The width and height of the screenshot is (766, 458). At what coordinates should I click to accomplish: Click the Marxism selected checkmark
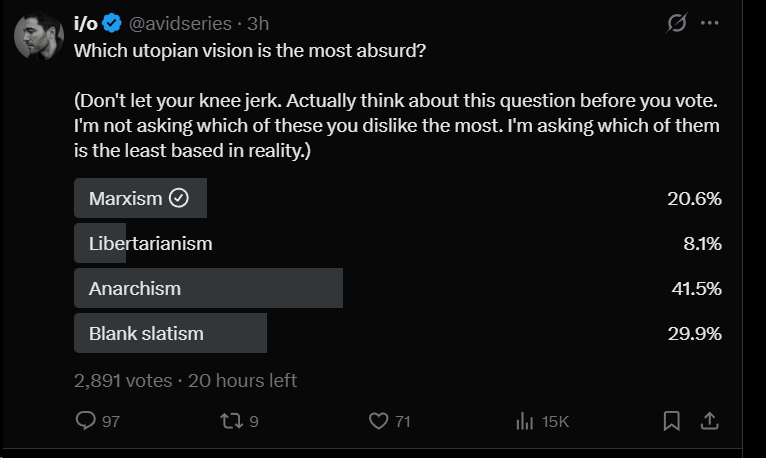tap(179, 198)
